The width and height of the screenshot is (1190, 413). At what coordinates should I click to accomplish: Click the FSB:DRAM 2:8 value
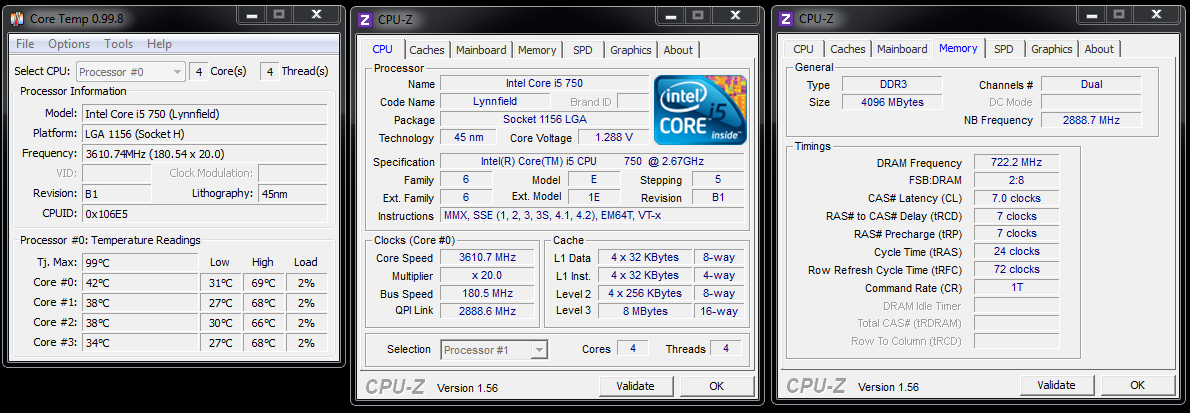1016,180
